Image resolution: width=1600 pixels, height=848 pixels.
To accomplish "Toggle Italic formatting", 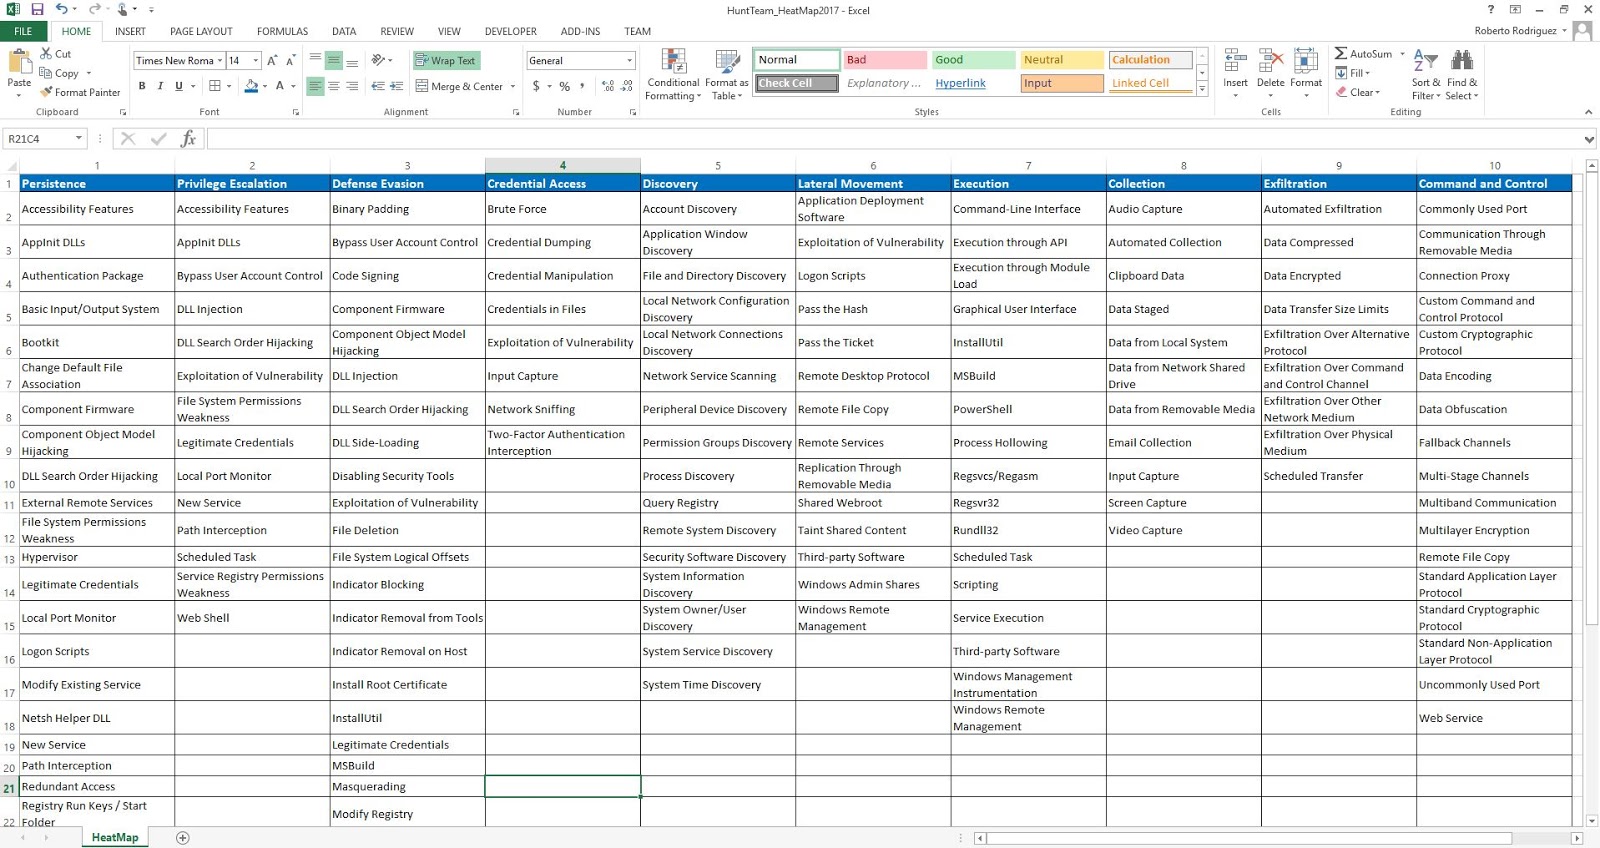I will click(x=160, y=86).
